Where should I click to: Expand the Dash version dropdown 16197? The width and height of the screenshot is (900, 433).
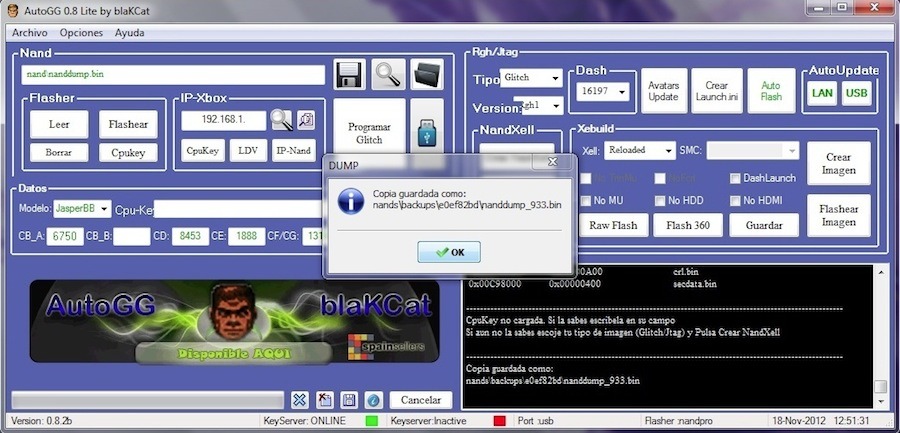602,91
